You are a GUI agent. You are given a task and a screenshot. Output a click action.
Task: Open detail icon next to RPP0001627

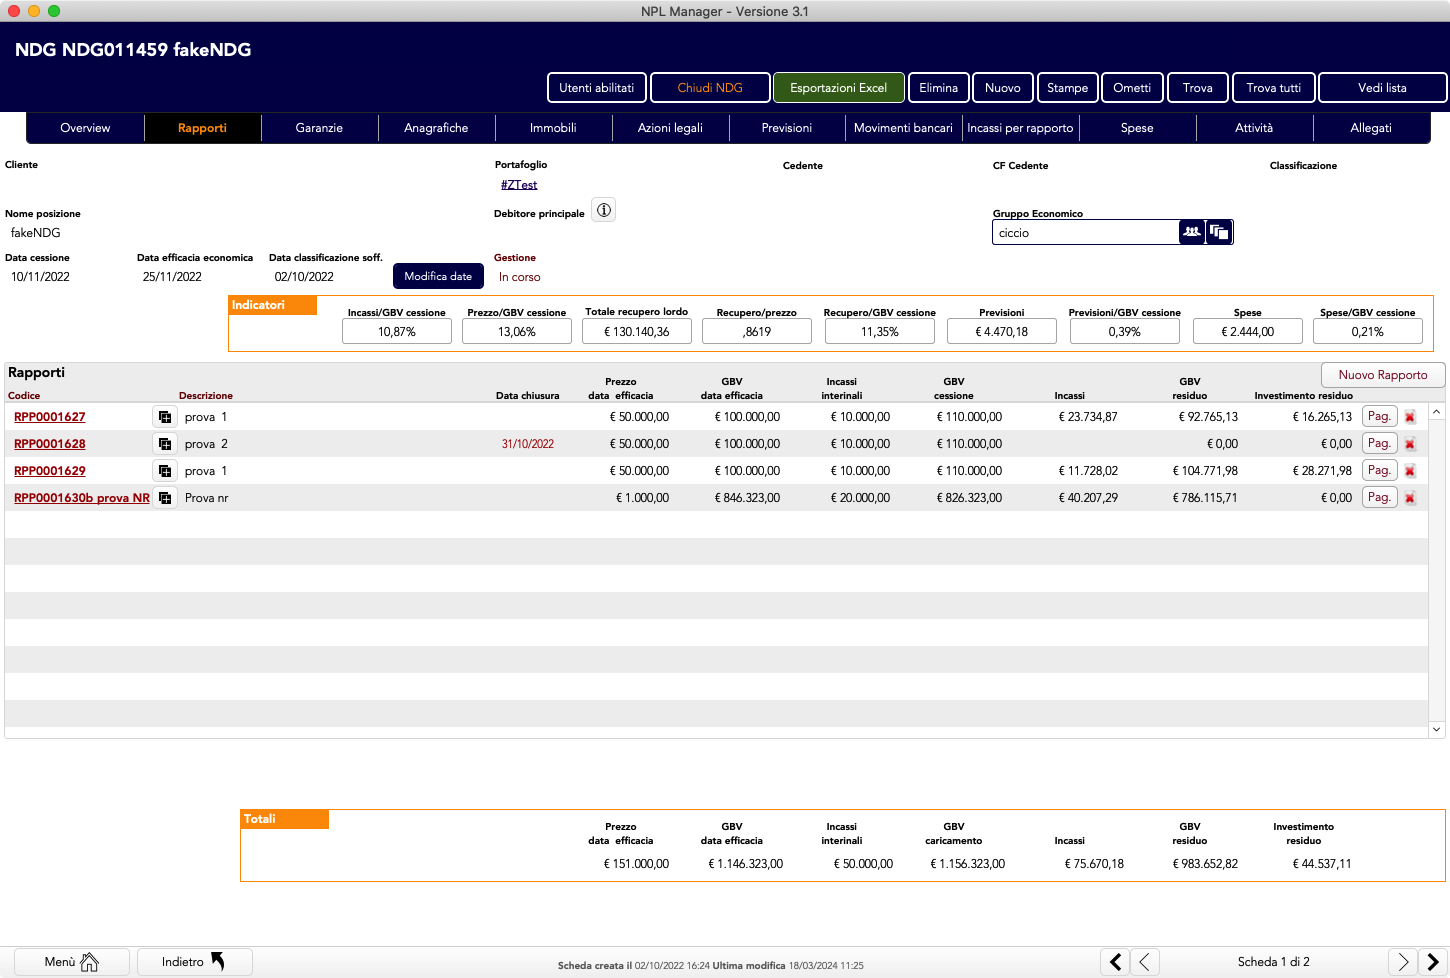[x=165, y=417]
